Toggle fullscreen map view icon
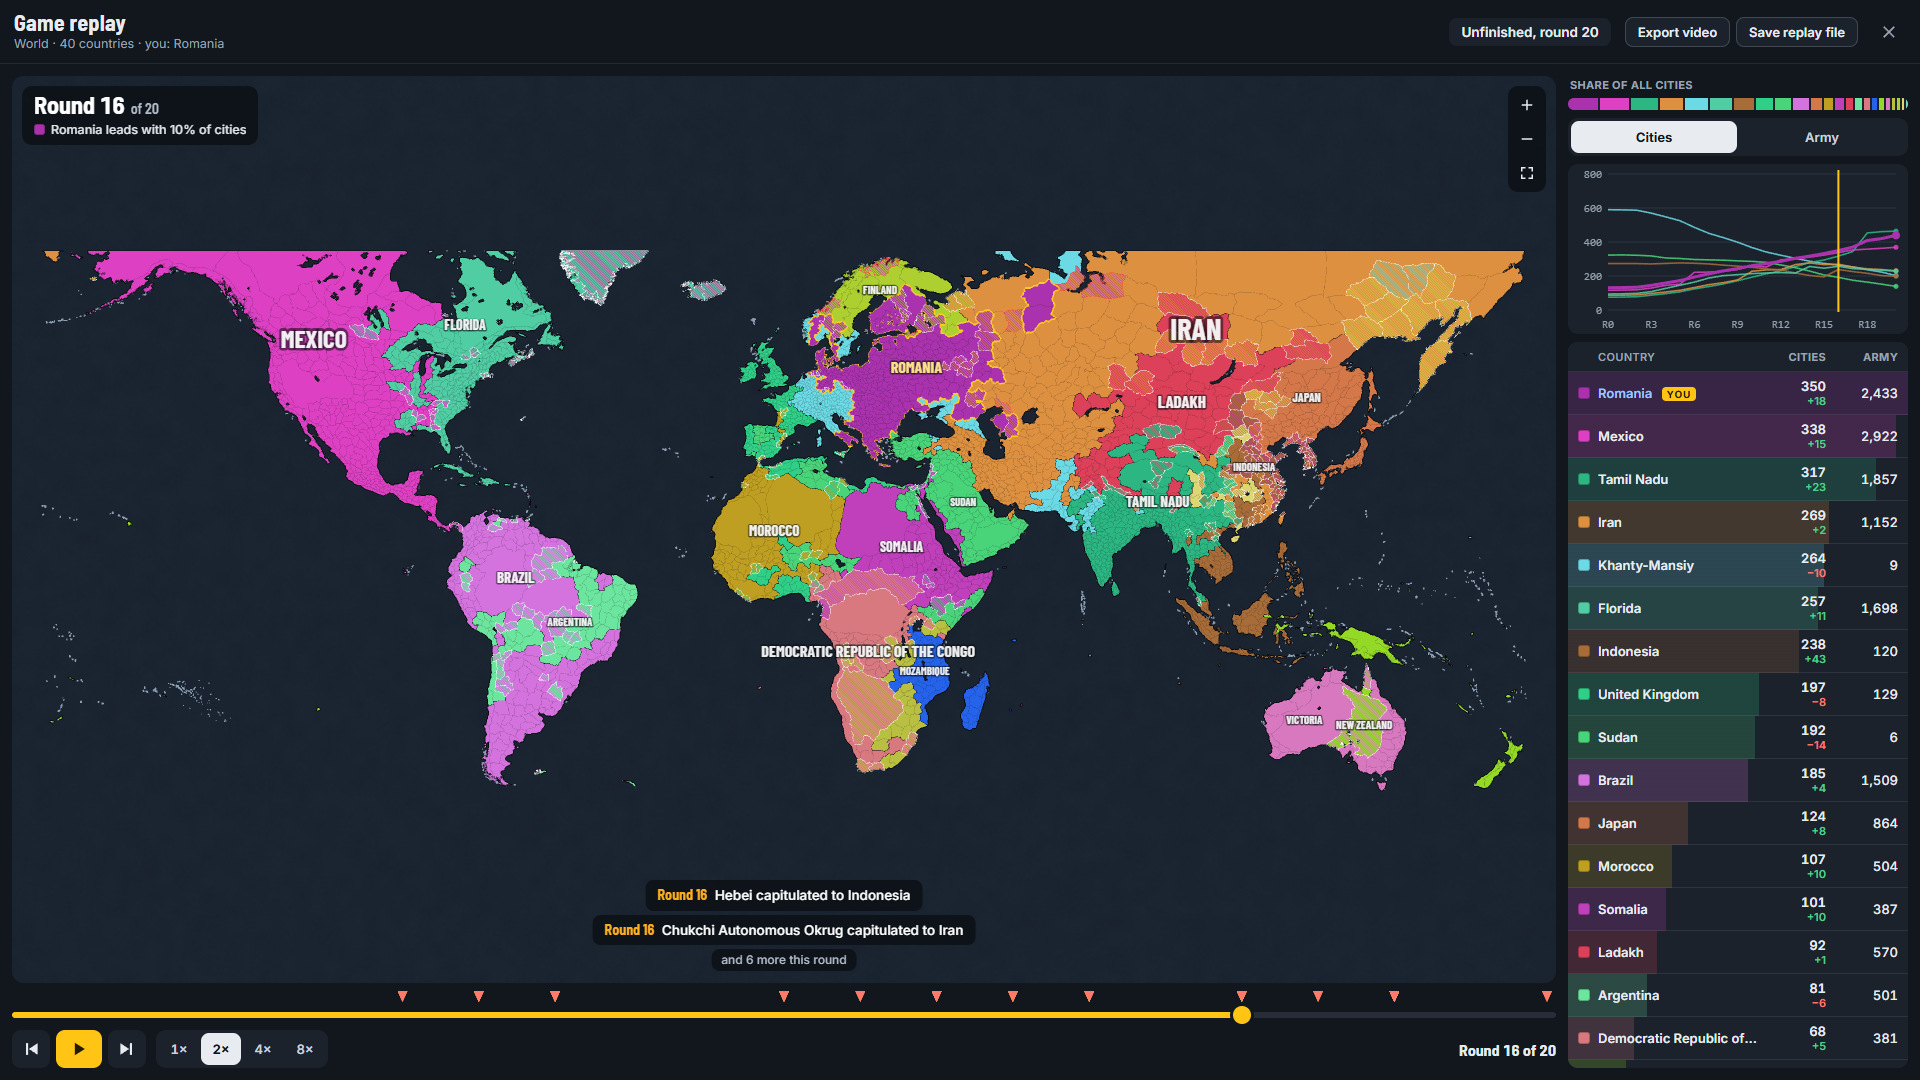The width and height of the screenshot is (1920, 1080). pyautogui.click(x=1527, y=173)
